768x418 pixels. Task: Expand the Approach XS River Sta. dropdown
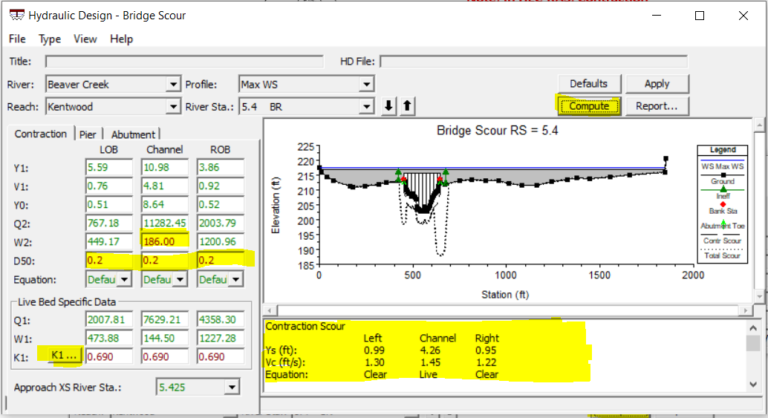pos(232,387)
